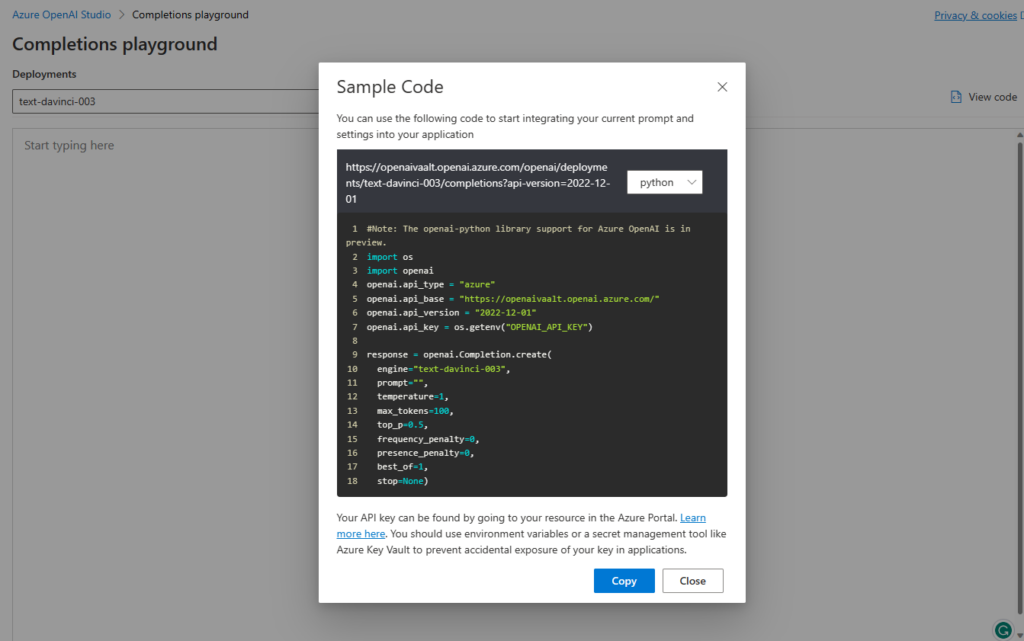Screen dimensions: 1024x641
Task: Open the Privacy & cookies link
Action: 974,15
